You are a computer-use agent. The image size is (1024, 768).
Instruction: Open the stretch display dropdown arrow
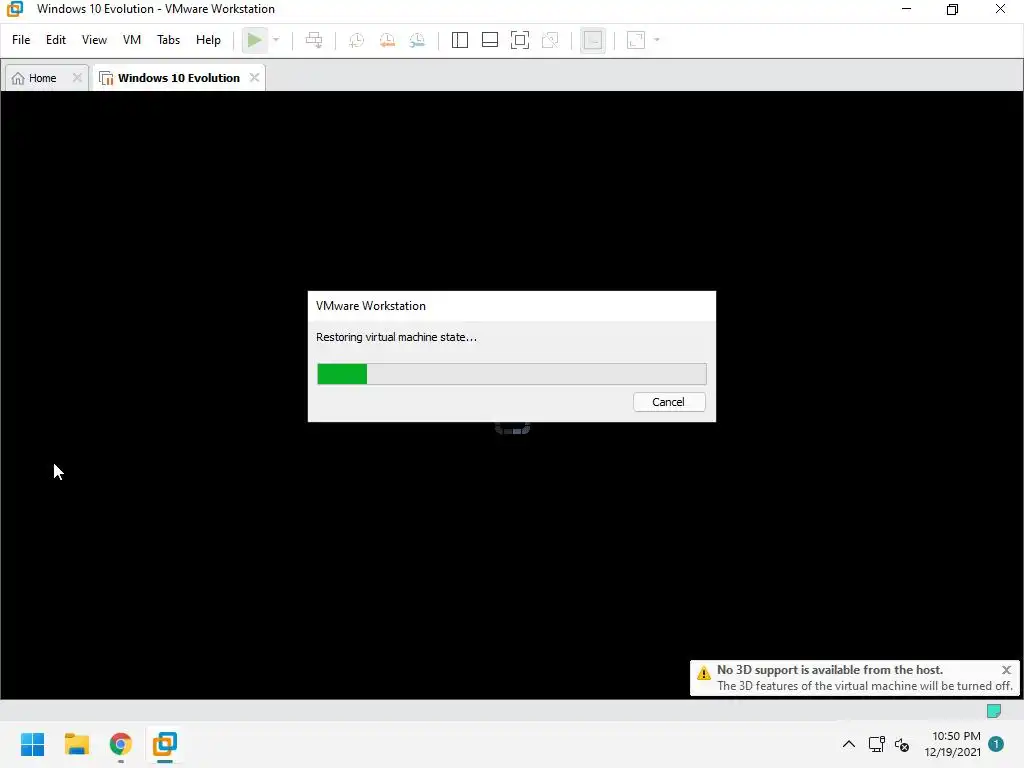point(657,40)
